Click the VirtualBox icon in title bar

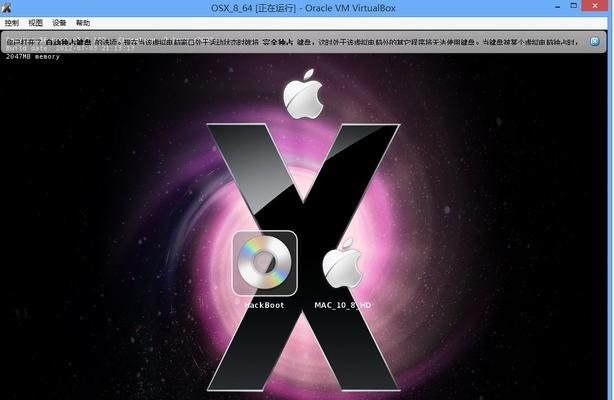coord(7,7)
